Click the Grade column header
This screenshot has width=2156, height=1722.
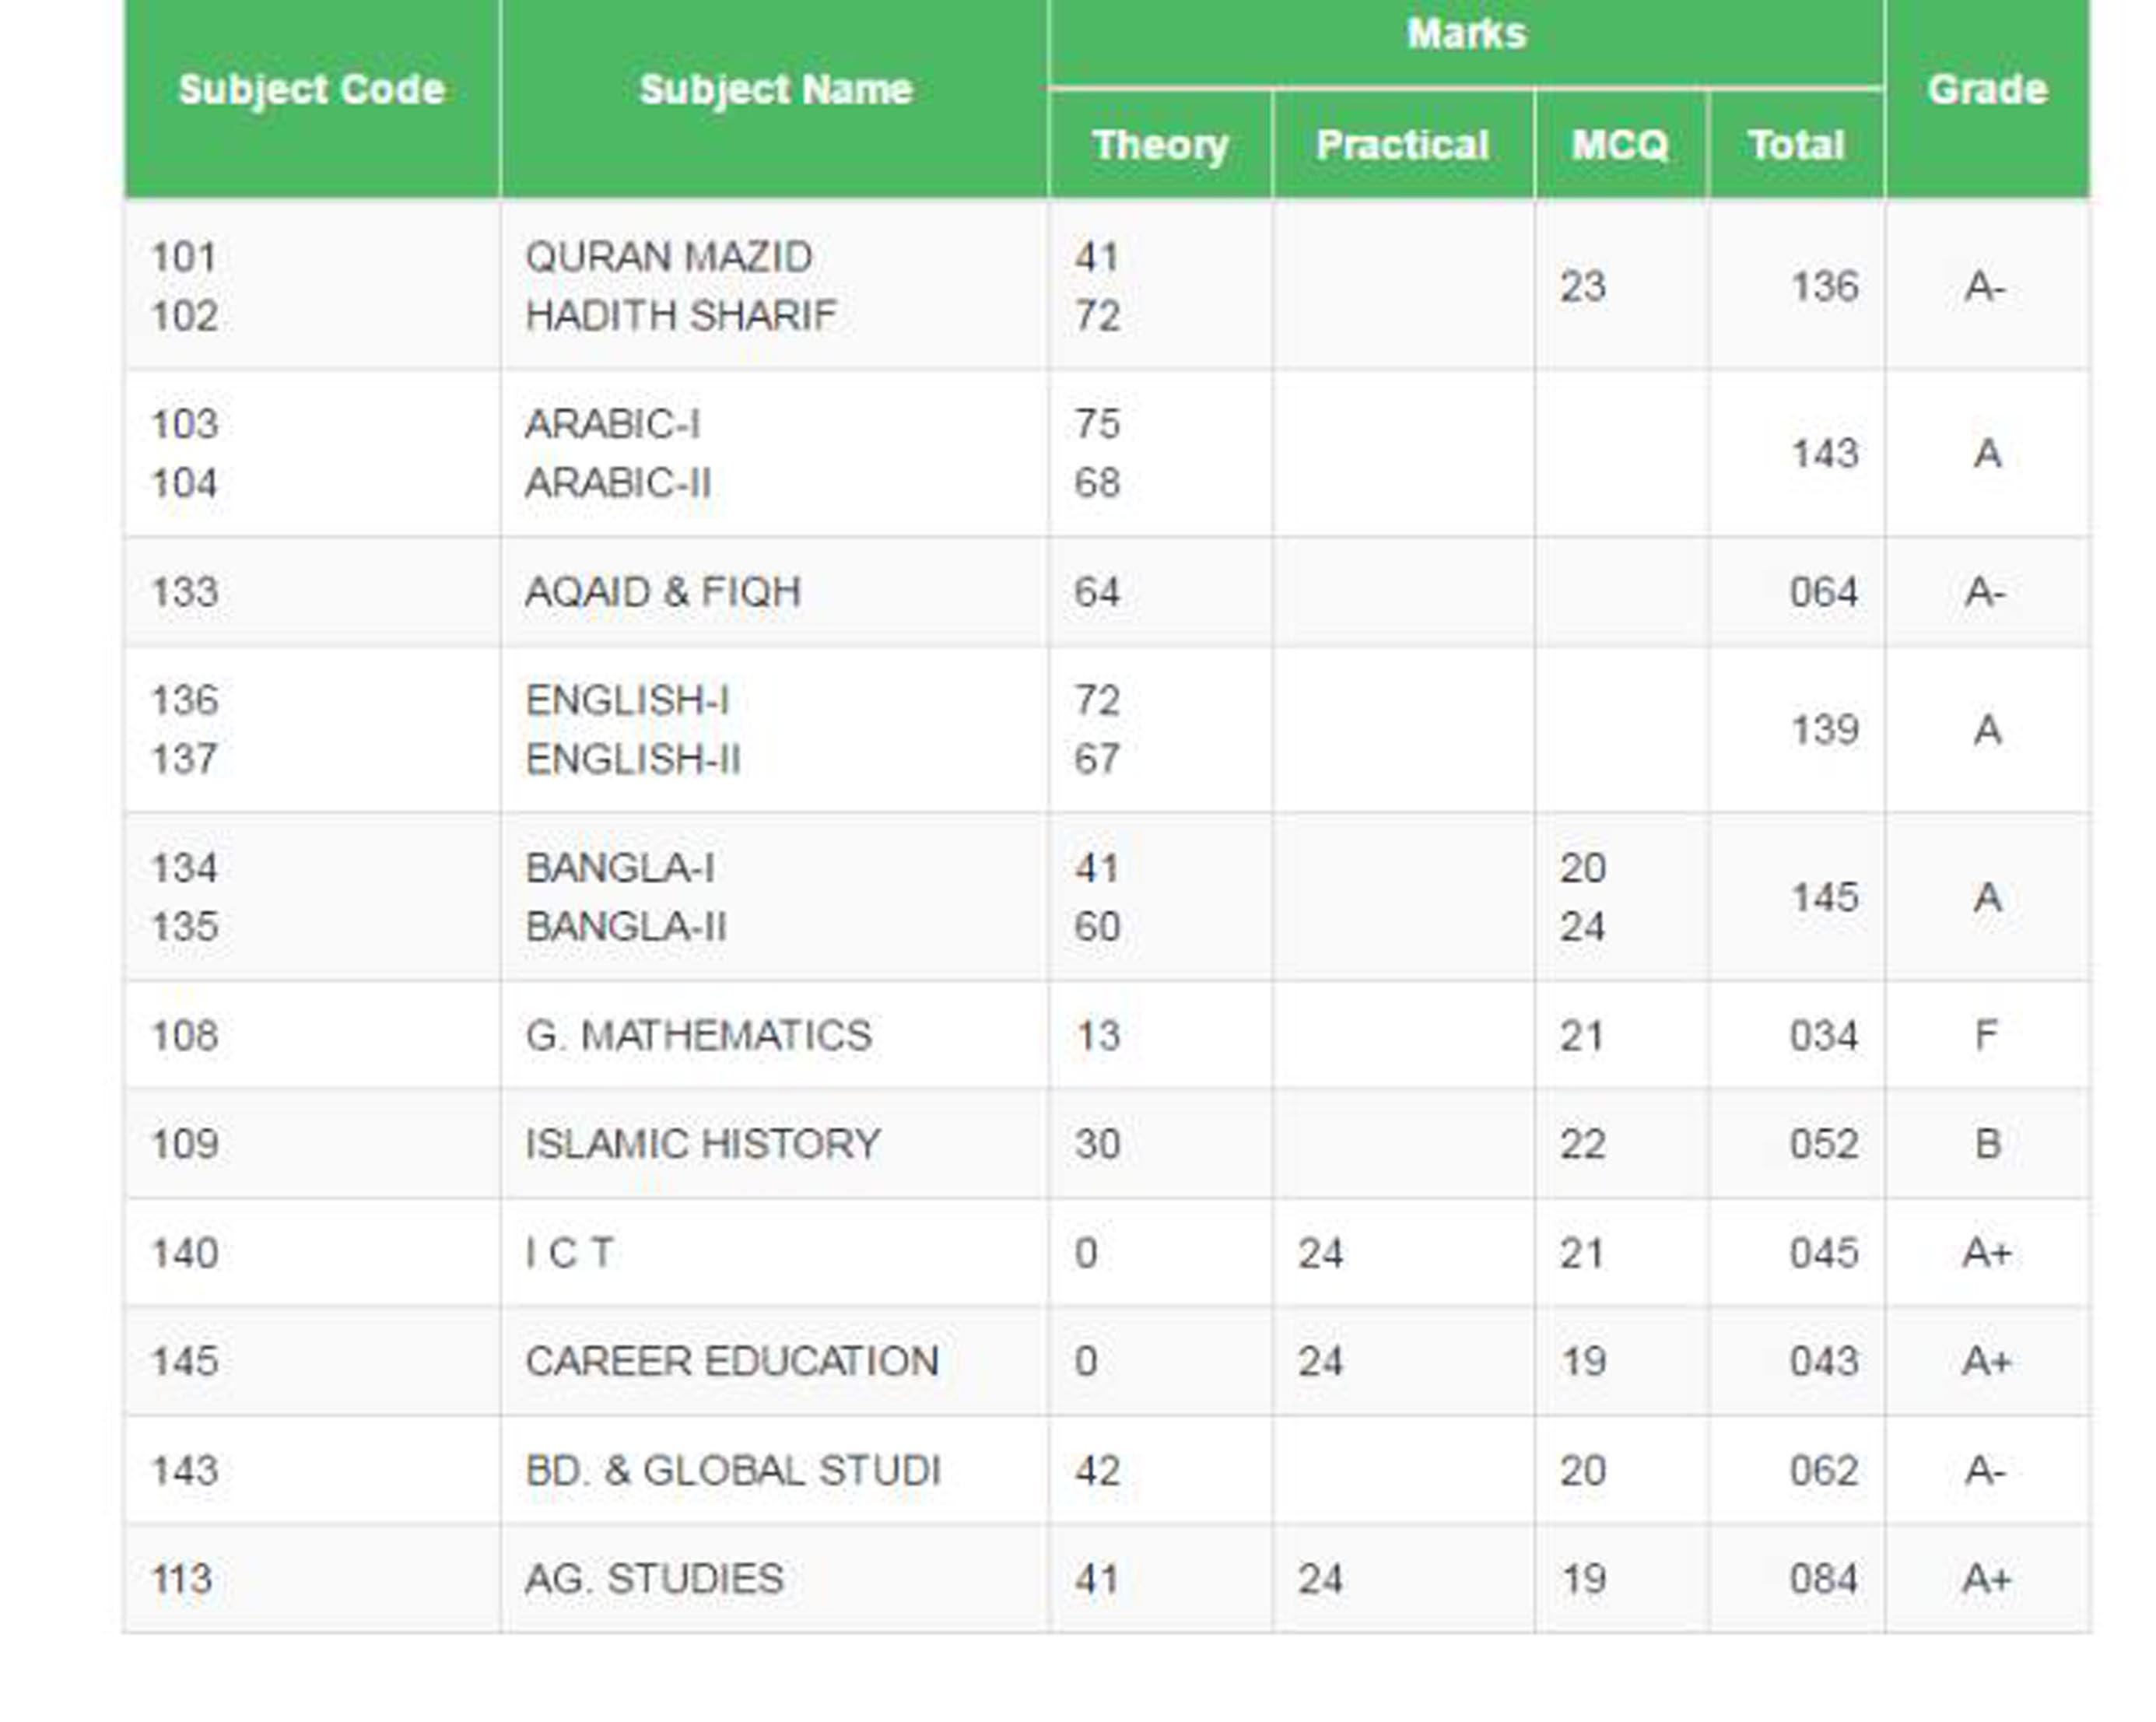(1987, 90)
